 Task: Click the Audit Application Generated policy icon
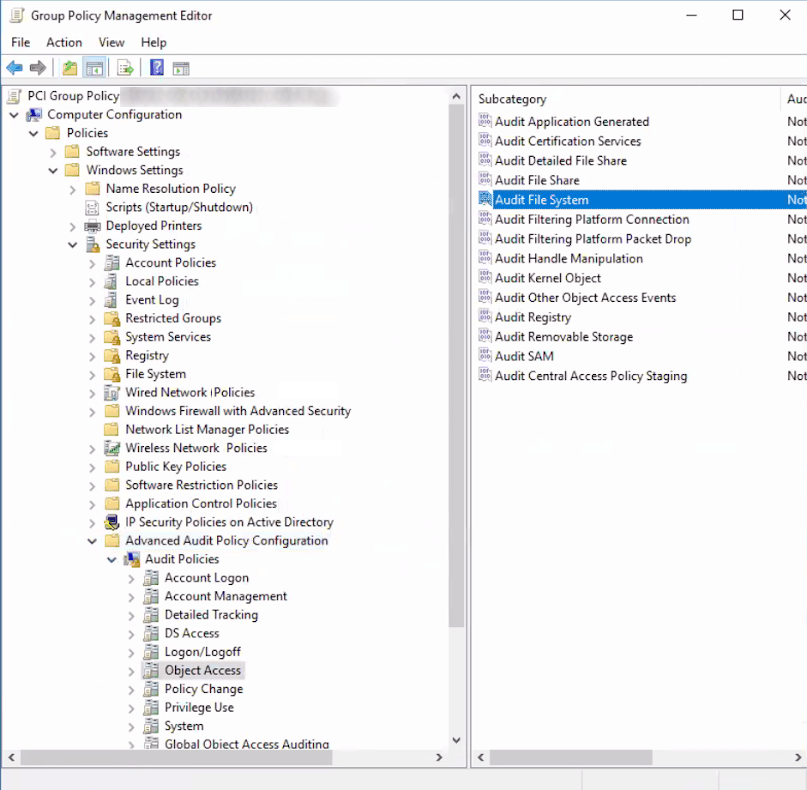pyautogui.click(x=485, y=121)
